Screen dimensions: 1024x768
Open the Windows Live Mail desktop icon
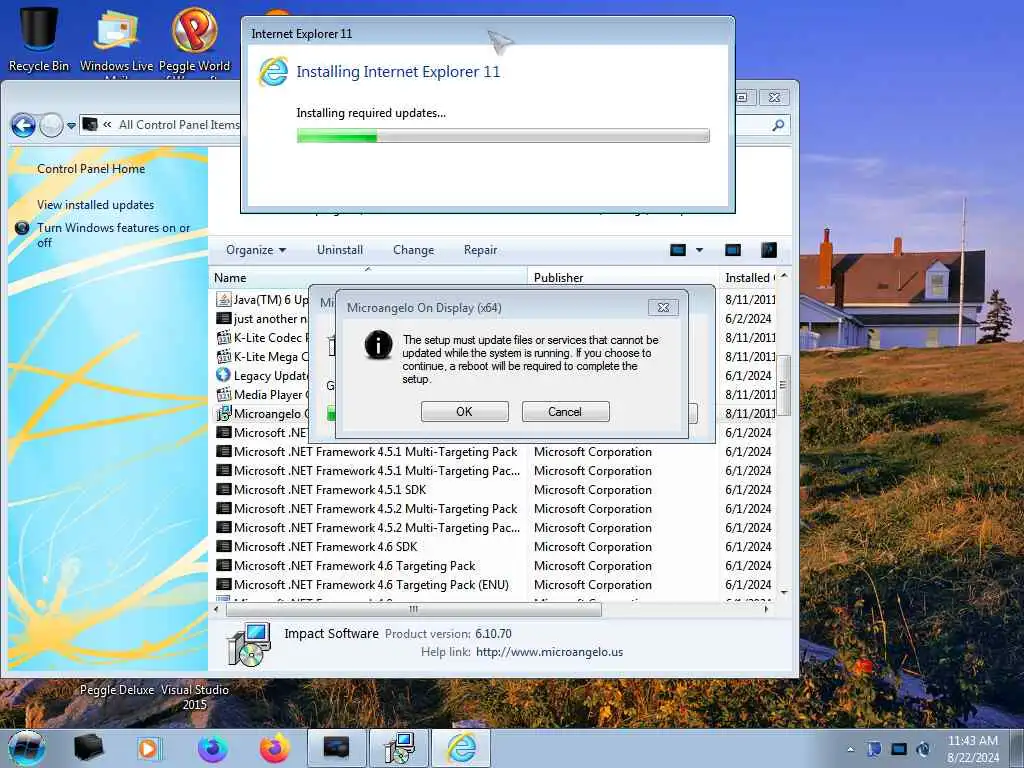[116, 39]
